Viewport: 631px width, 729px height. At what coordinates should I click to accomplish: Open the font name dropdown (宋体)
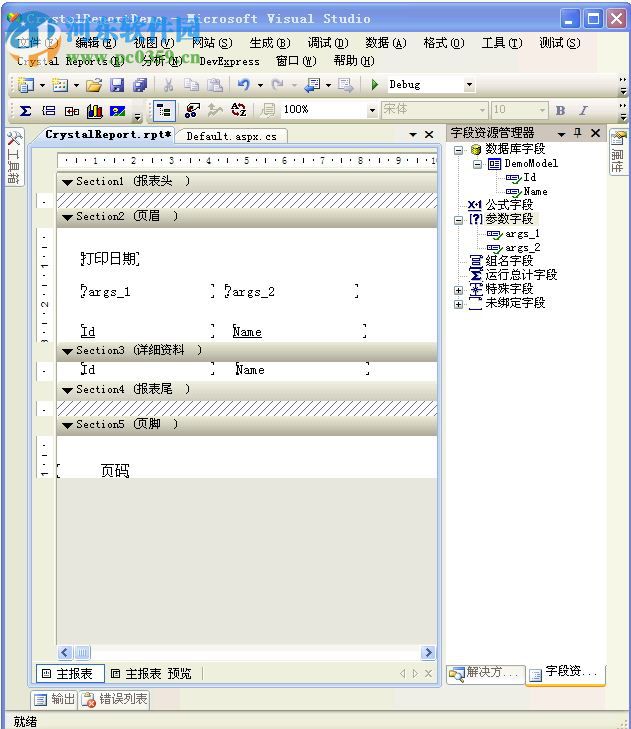[x=482, y=111]
